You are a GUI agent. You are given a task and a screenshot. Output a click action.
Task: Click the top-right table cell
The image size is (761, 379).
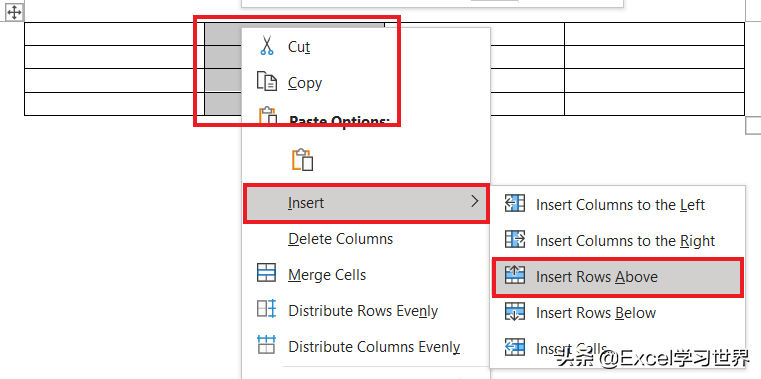tap(654, 34)
